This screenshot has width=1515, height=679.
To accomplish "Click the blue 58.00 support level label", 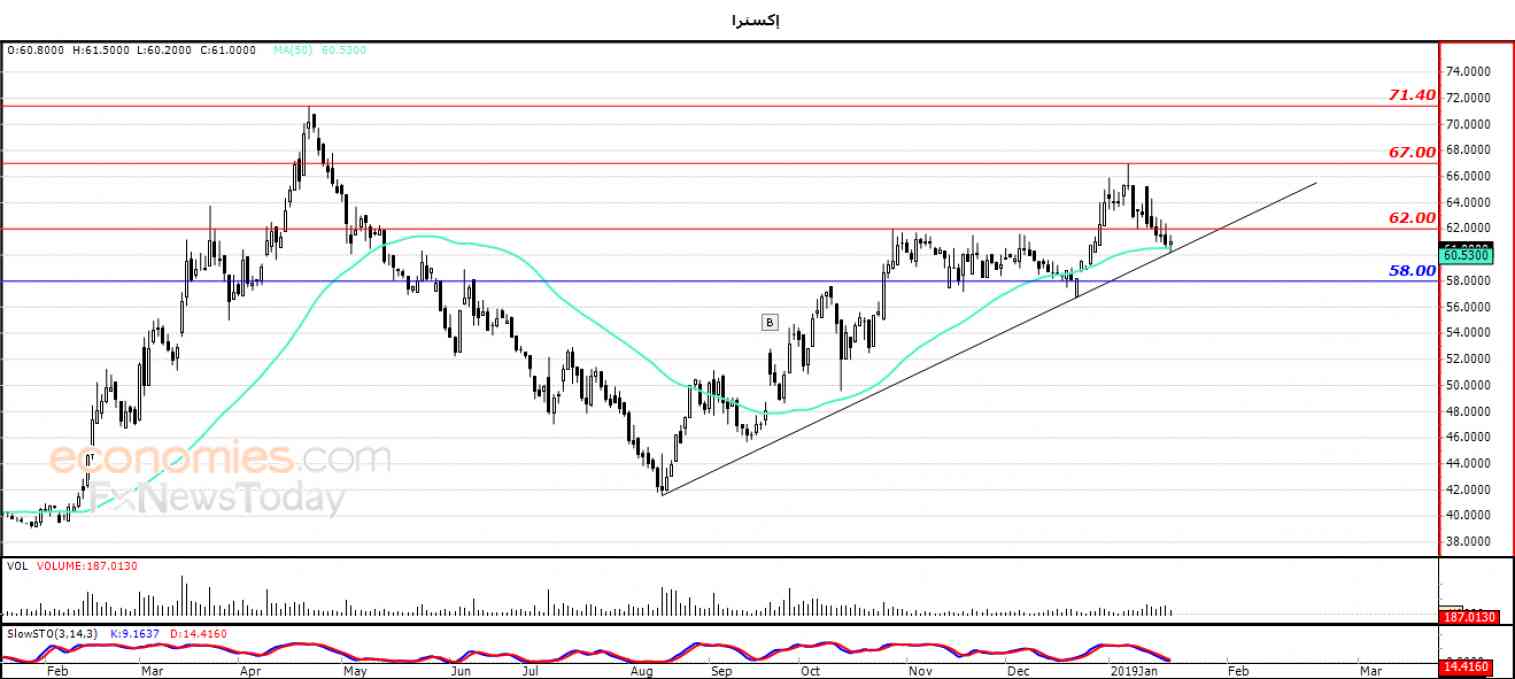I will point(1412,271).
